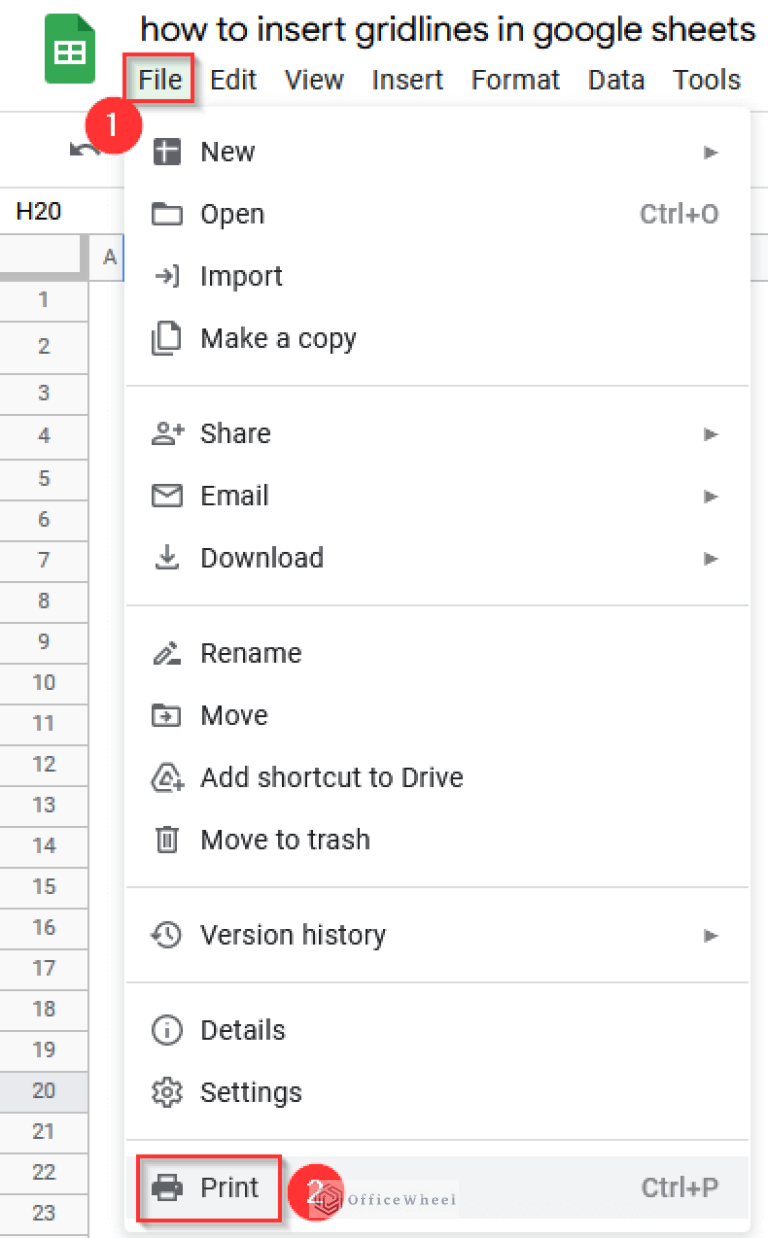The height and width of the screenshot is (1238, 768).
Task: Open the Format menu
Action: [515, 80]
